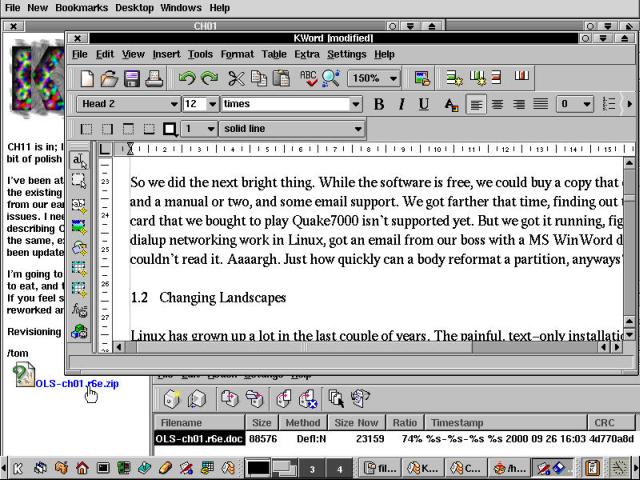The image size is (640, 480).
Task: Open the 150% zoom dropdown
Action: (x=394, y=78)
